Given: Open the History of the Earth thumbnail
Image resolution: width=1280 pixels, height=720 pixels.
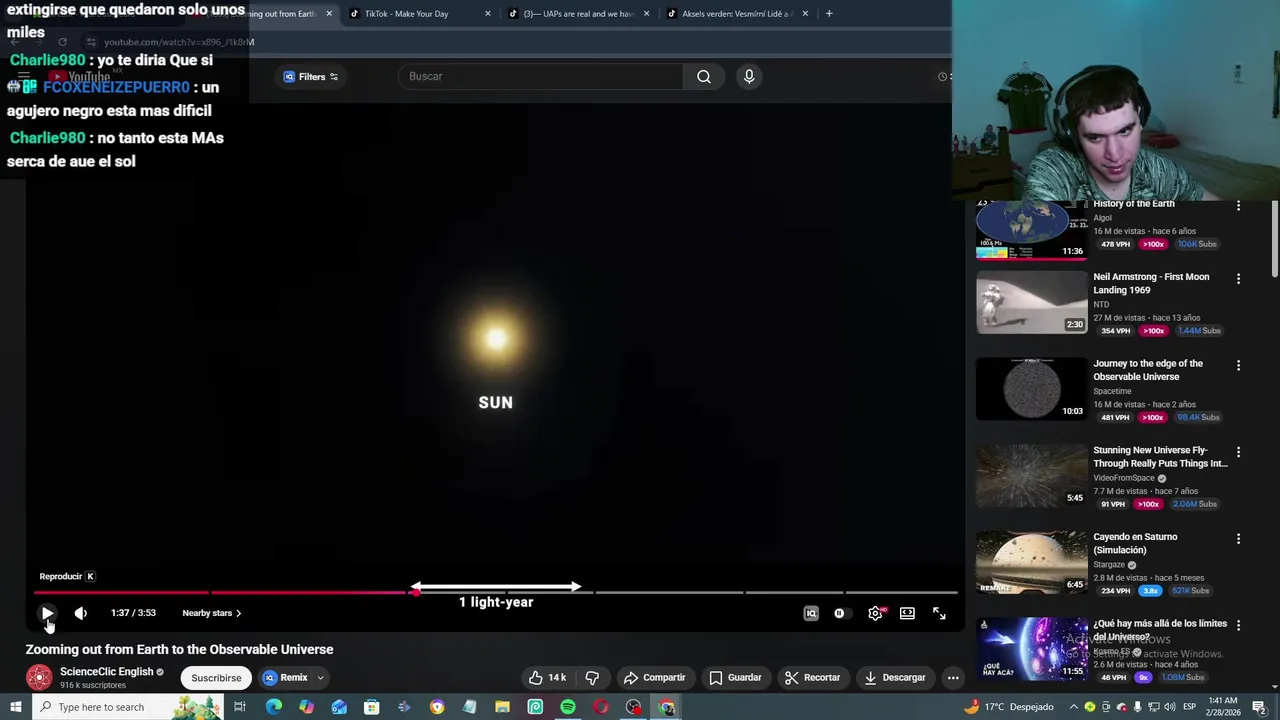Looking at the screenshot, I should point(1031,229).
